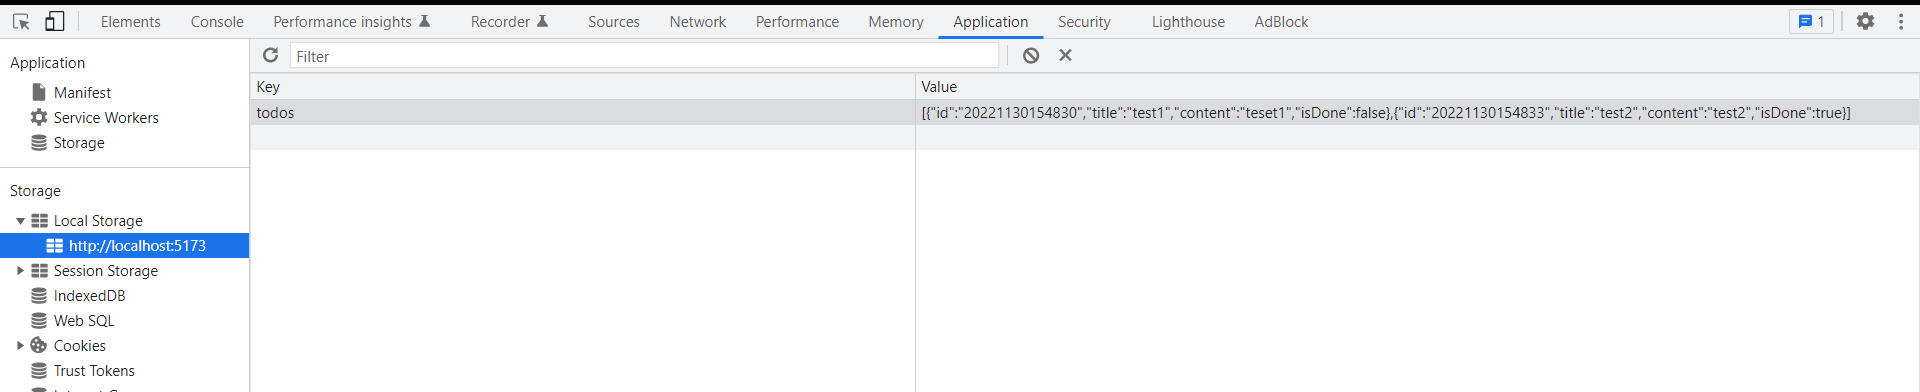The image size is (1920, 392).
Task: Select the Session Storage item
Action: [x=106, y=270]
